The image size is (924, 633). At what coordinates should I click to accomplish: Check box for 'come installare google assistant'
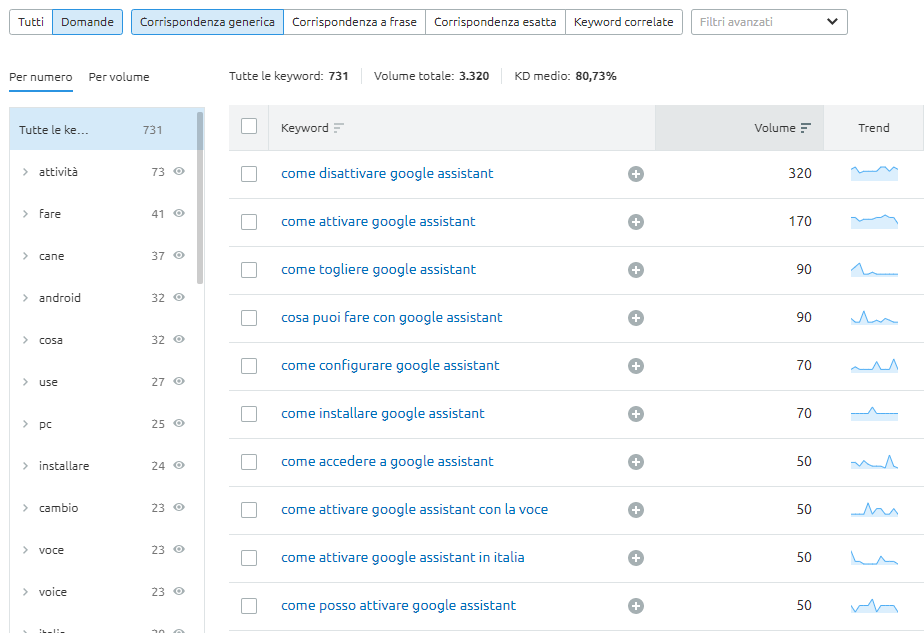pos(249,414)
